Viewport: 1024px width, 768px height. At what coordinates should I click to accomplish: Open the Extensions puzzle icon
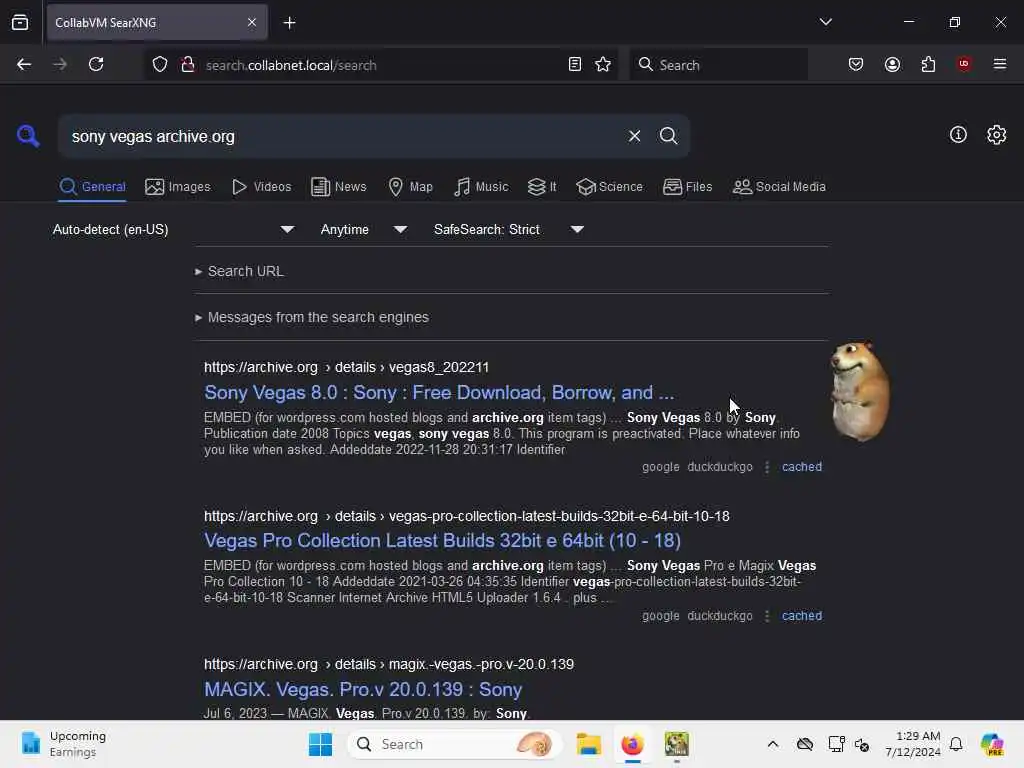coord(928,64)
